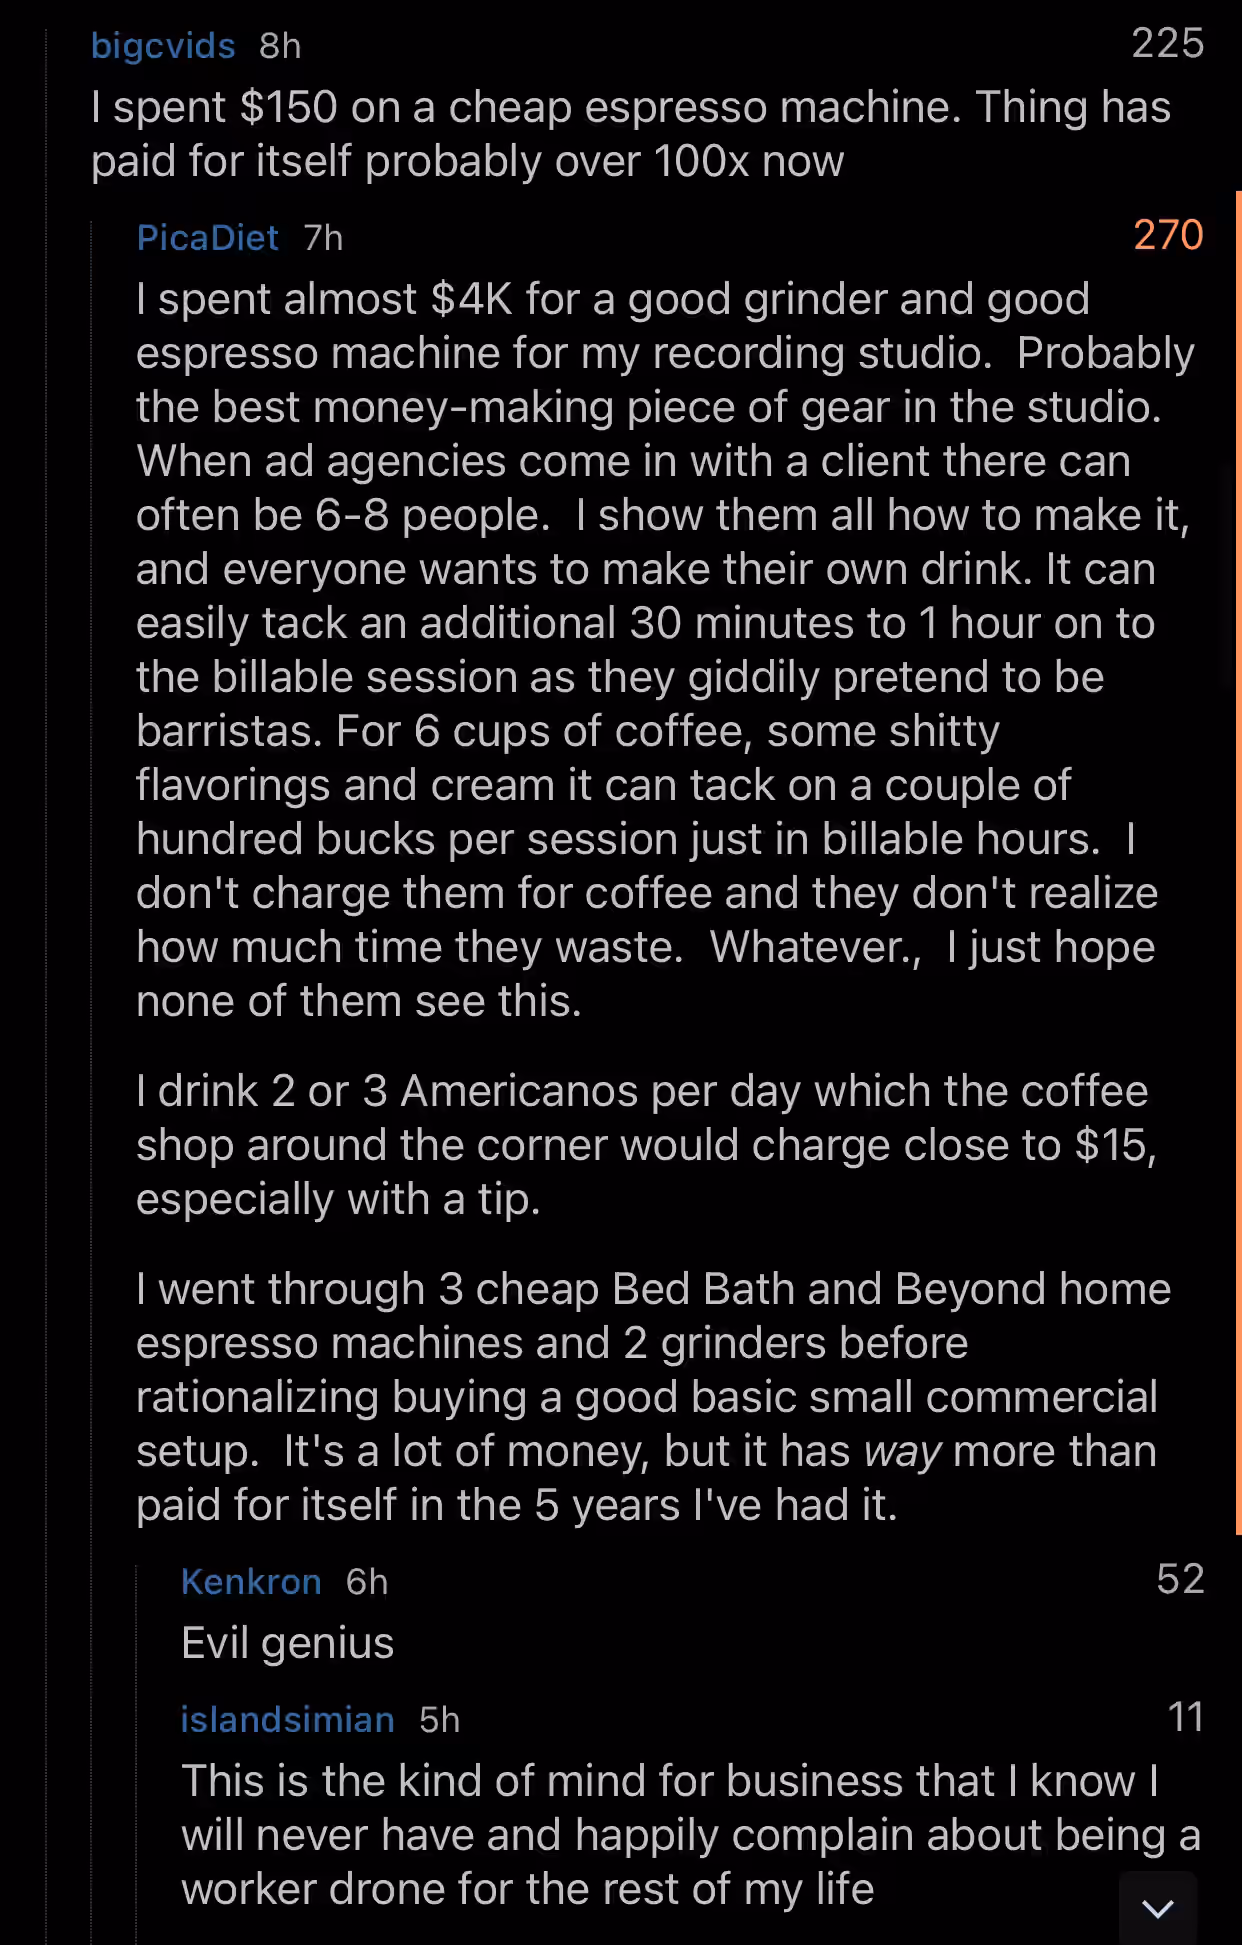Collapse the worker drone reply text
This screenshot has height=1945, width=1242.
[690, 1835]
